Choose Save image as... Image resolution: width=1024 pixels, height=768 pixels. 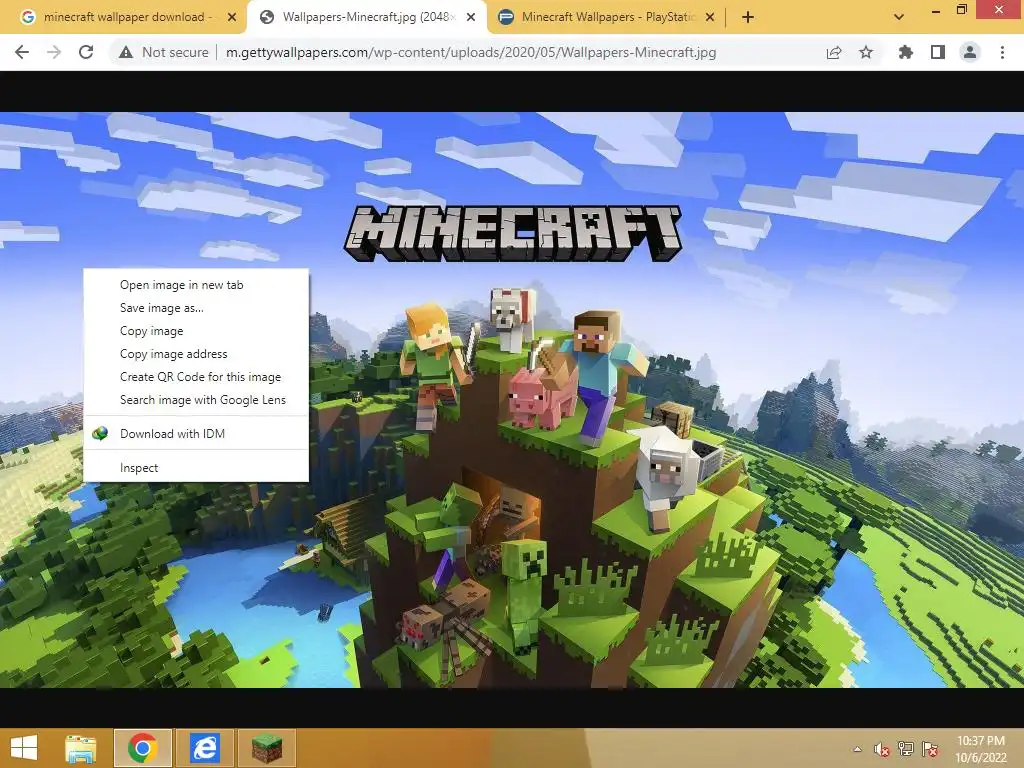[196, 308]
